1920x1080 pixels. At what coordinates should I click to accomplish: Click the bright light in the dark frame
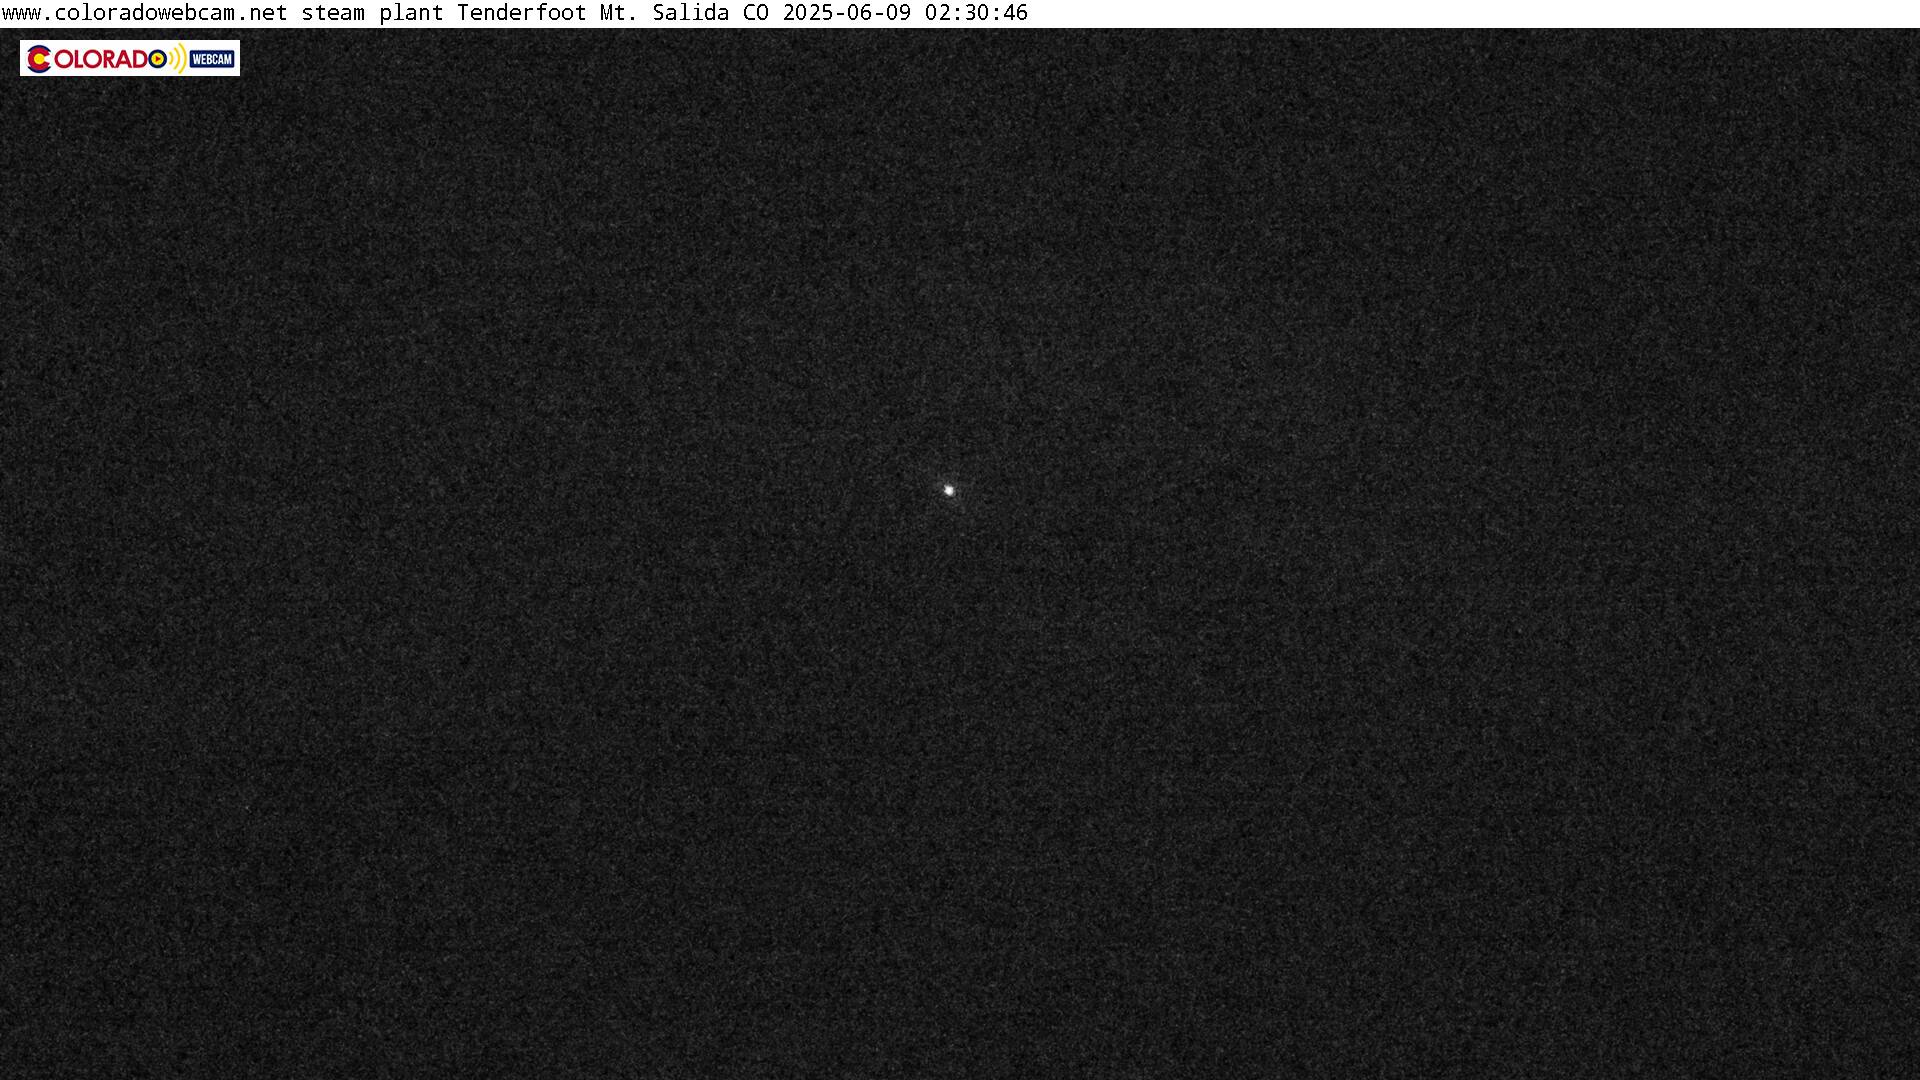click(x=949, y=490)
